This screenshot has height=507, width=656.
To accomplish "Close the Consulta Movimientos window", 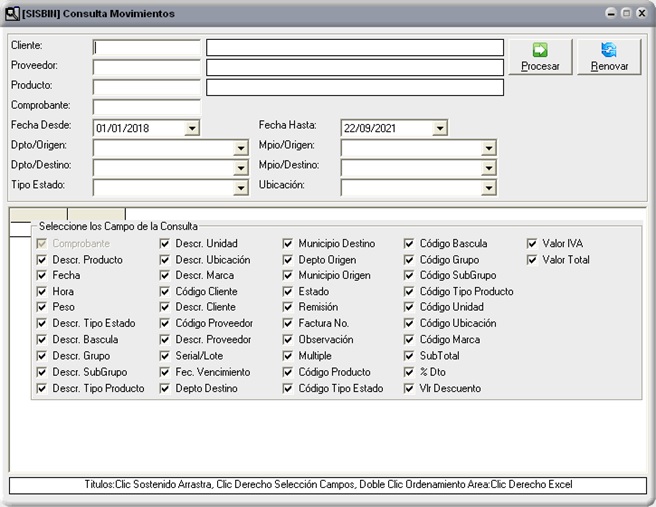I will tap(641, 13).
